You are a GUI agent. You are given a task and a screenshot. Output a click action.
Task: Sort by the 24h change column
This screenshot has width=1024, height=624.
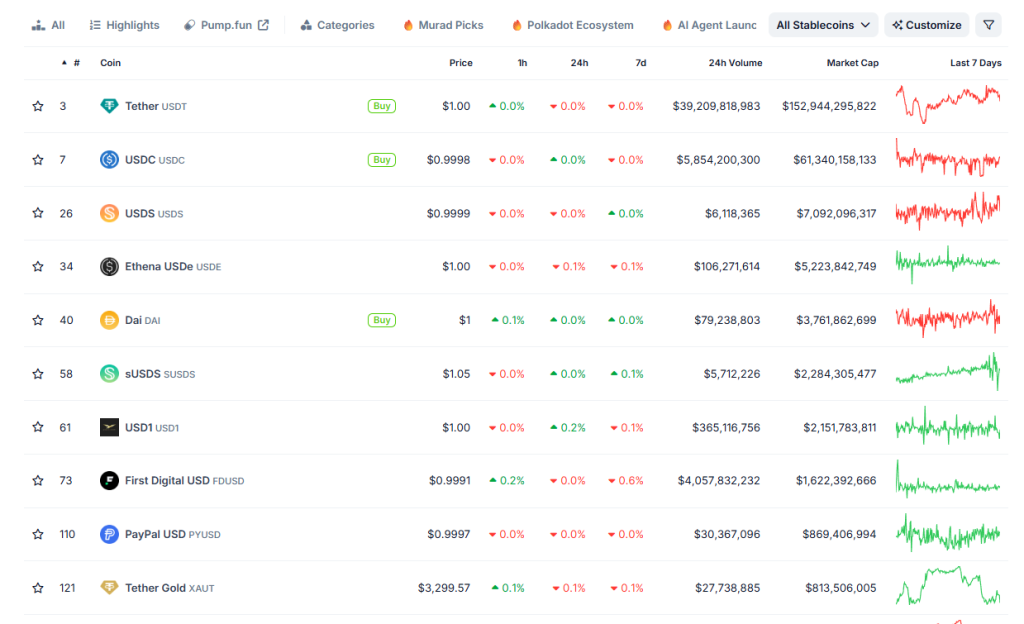579,63
